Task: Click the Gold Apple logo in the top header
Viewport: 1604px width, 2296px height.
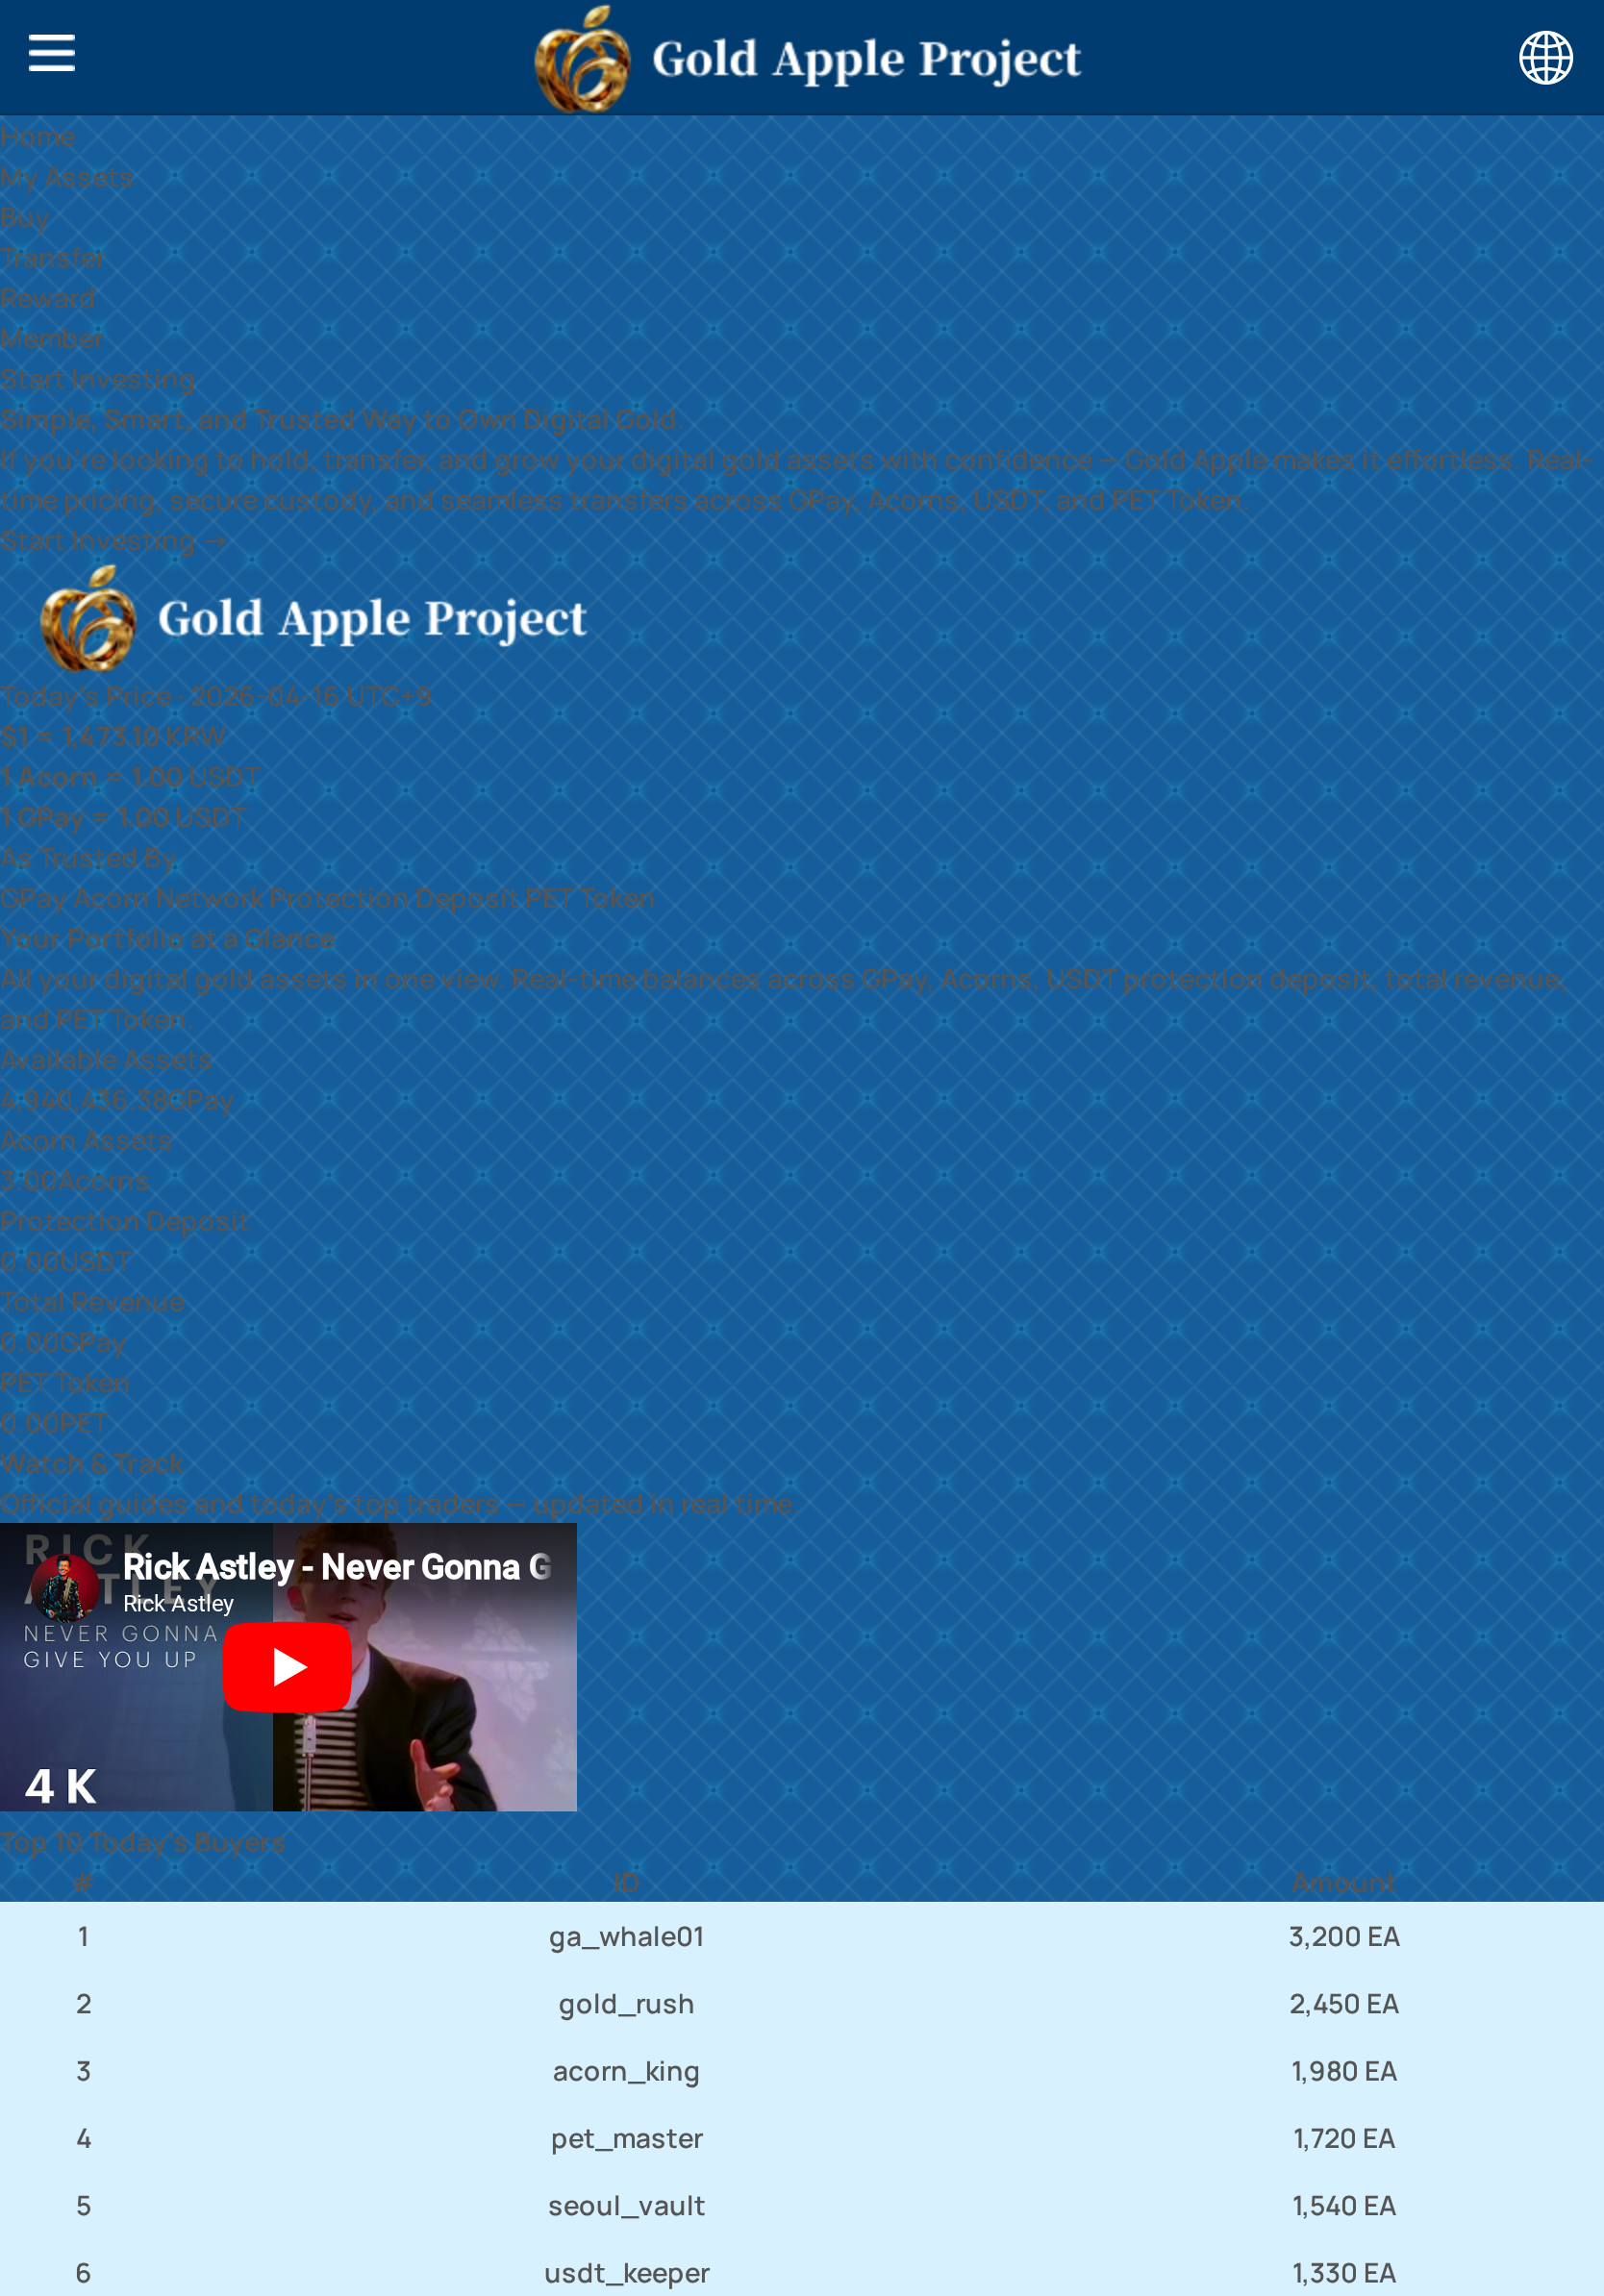Action: click(806, 59)
